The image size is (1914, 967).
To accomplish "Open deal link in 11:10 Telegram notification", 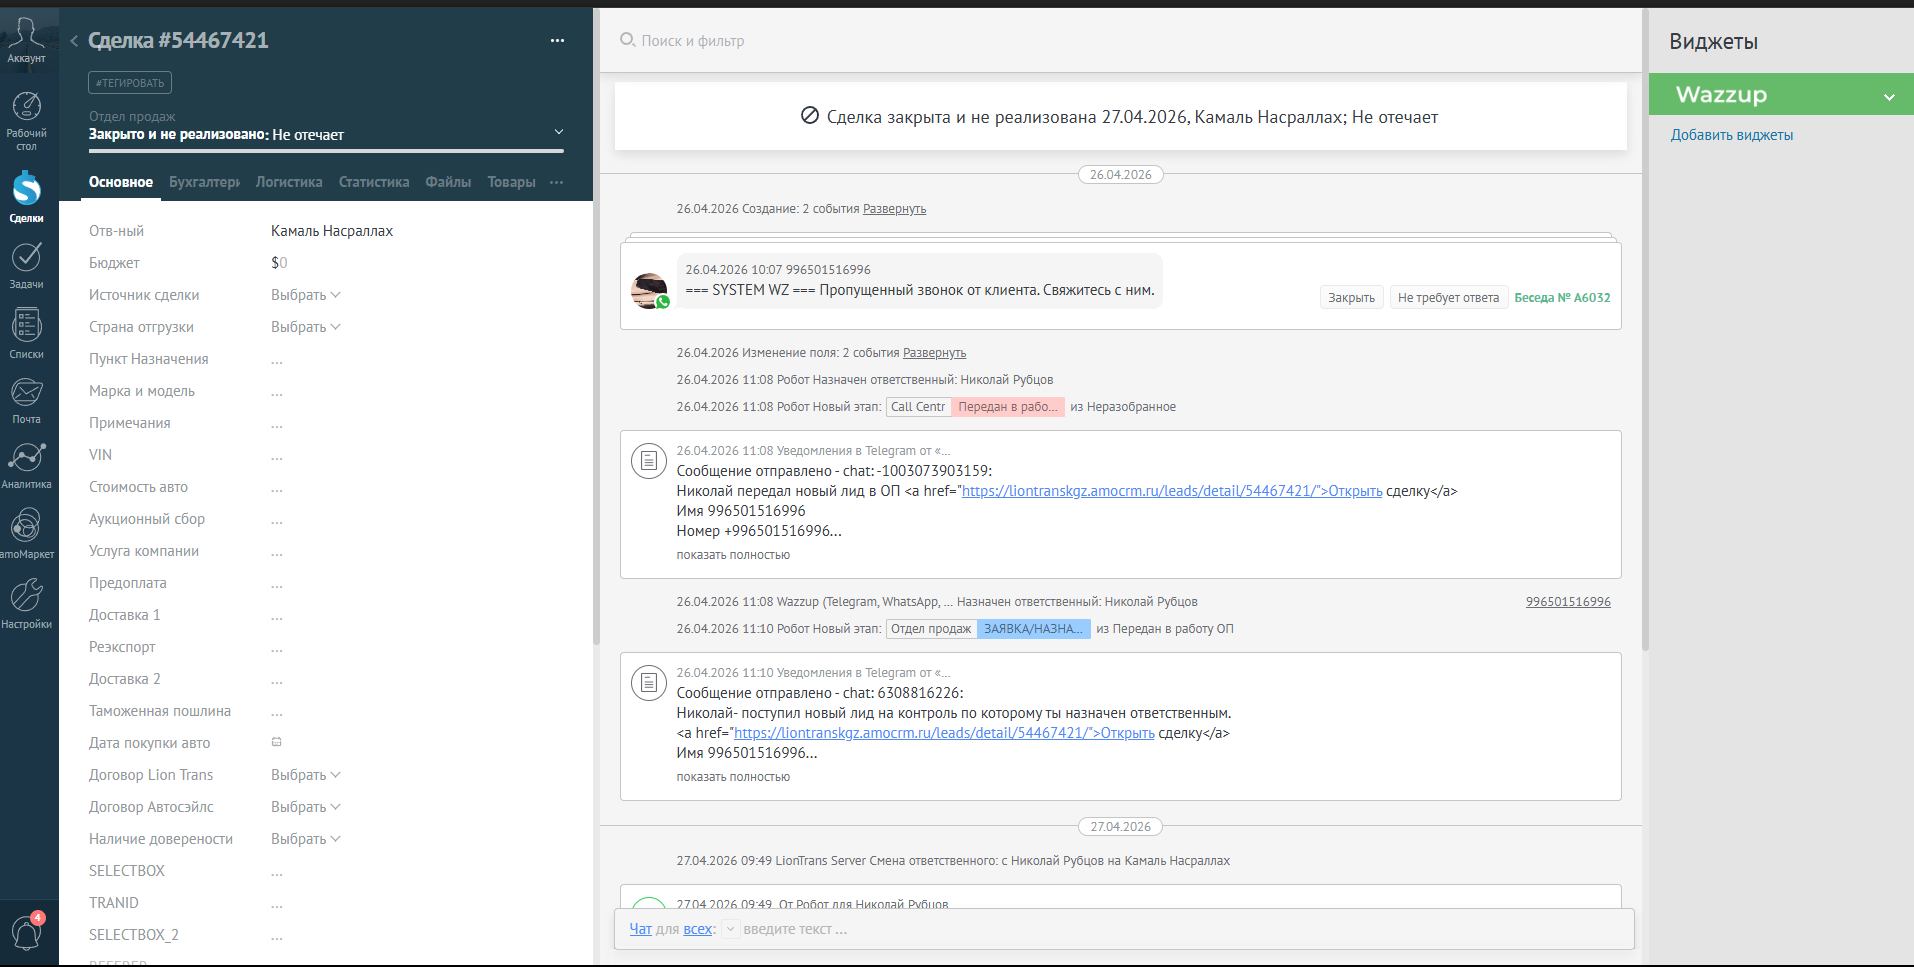I will coord(944,733).
